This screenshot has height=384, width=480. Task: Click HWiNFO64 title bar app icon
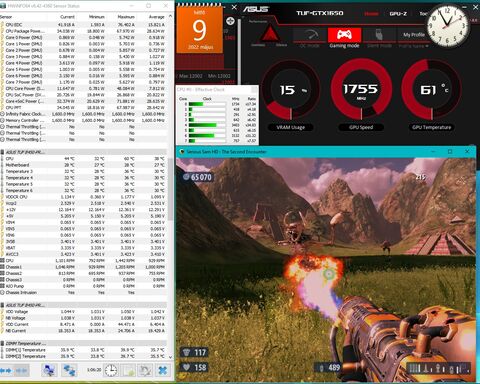[x=3, y=6]
